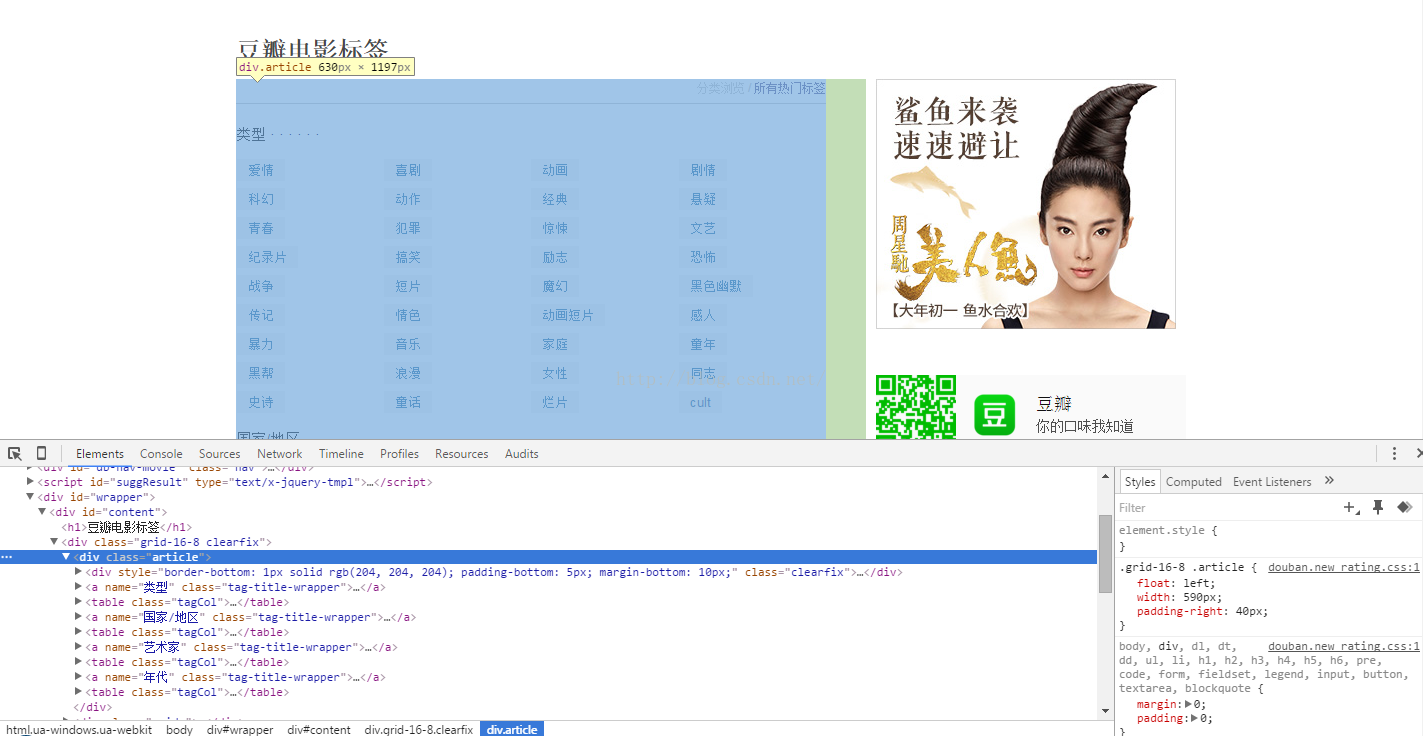1423x736 pixels.
Task: Open the 动画 movie tag
Action: pyautogui.click(x=555, y=170)
